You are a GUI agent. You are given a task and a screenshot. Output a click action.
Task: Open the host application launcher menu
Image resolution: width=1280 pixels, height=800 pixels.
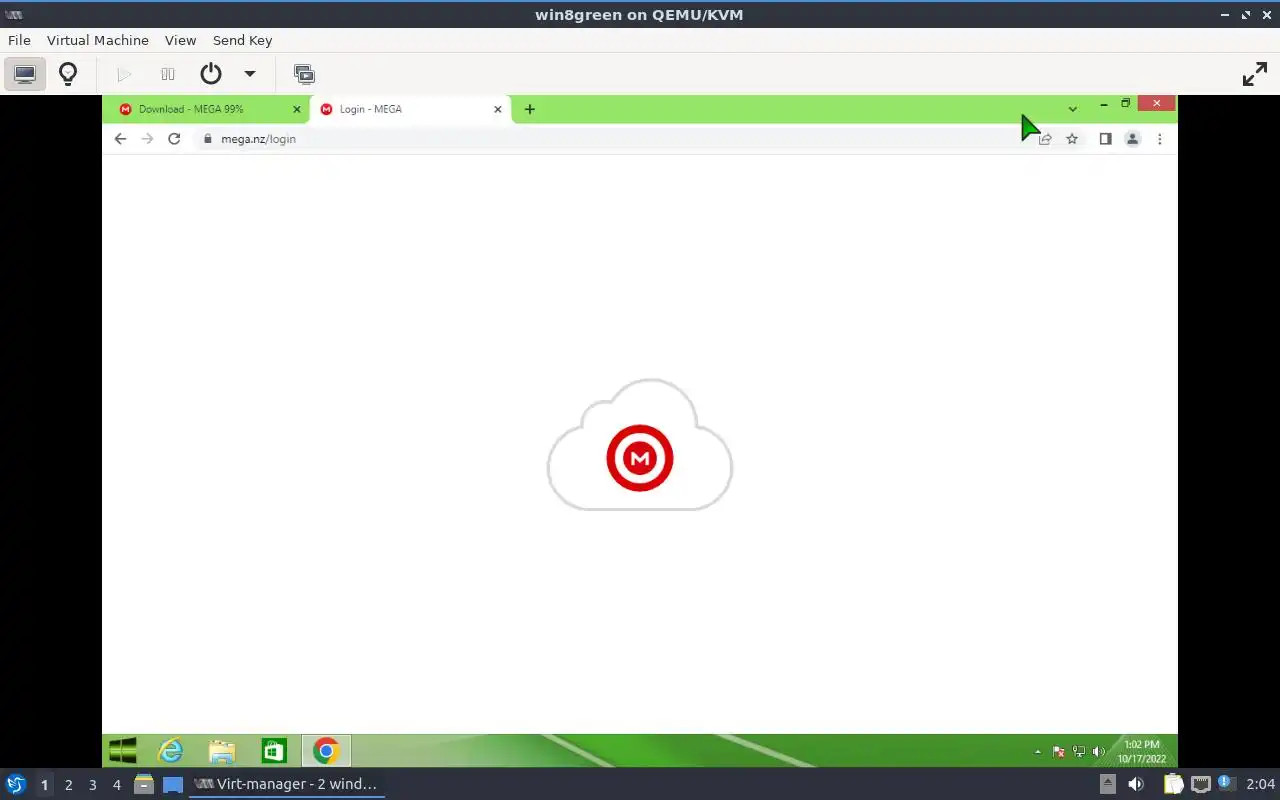click(x=15, y=784)
